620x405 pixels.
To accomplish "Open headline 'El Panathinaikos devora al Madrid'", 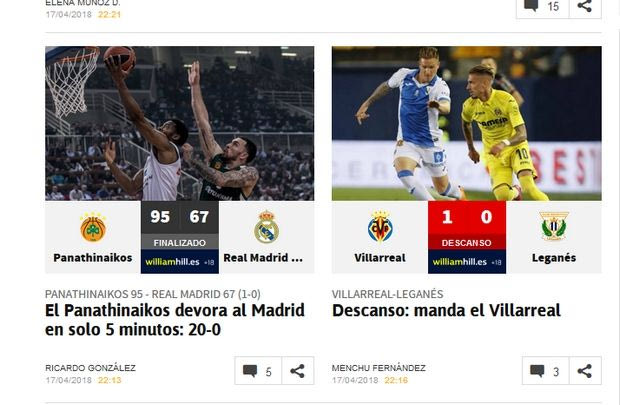I will (x=175, y=320).
